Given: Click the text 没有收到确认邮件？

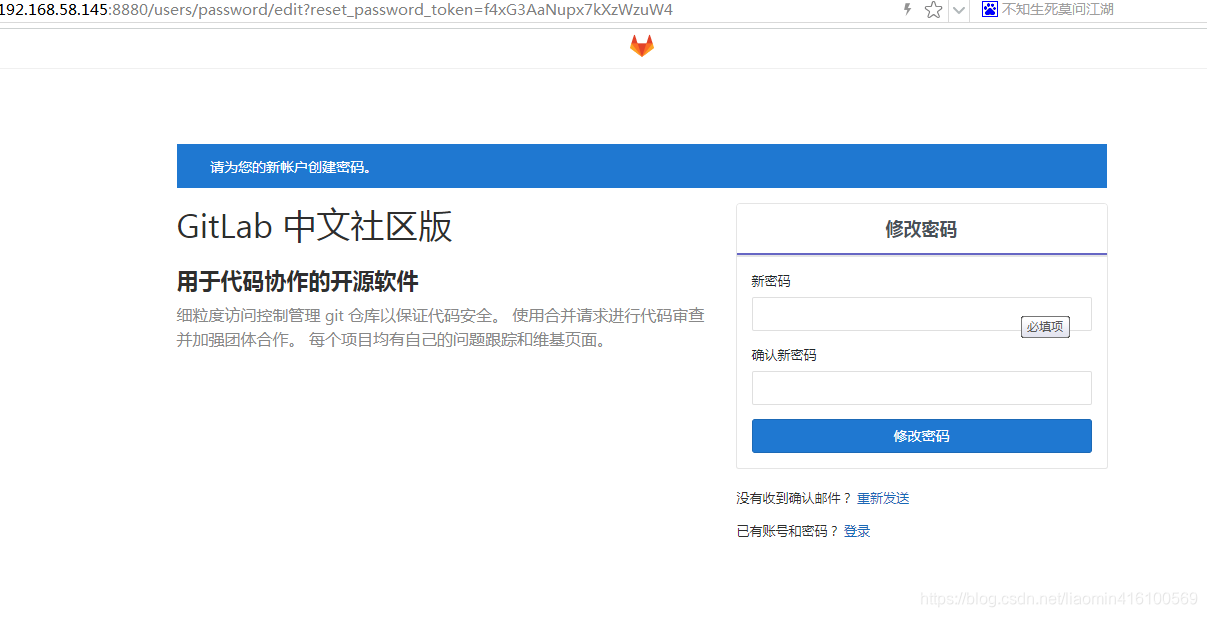Looking at the screenshot, I should 795,498.
